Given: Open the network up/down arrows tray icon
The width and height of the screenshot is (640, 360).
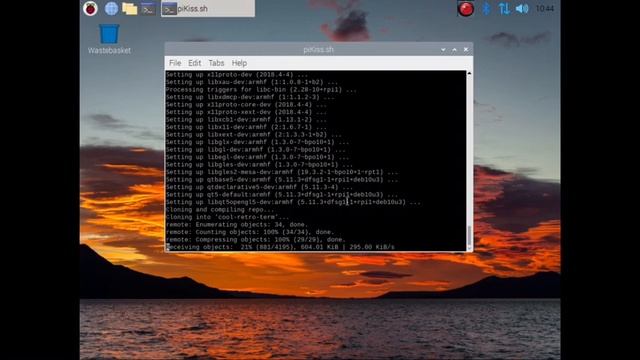Looking at the screenshot, I should pos(504,9).
